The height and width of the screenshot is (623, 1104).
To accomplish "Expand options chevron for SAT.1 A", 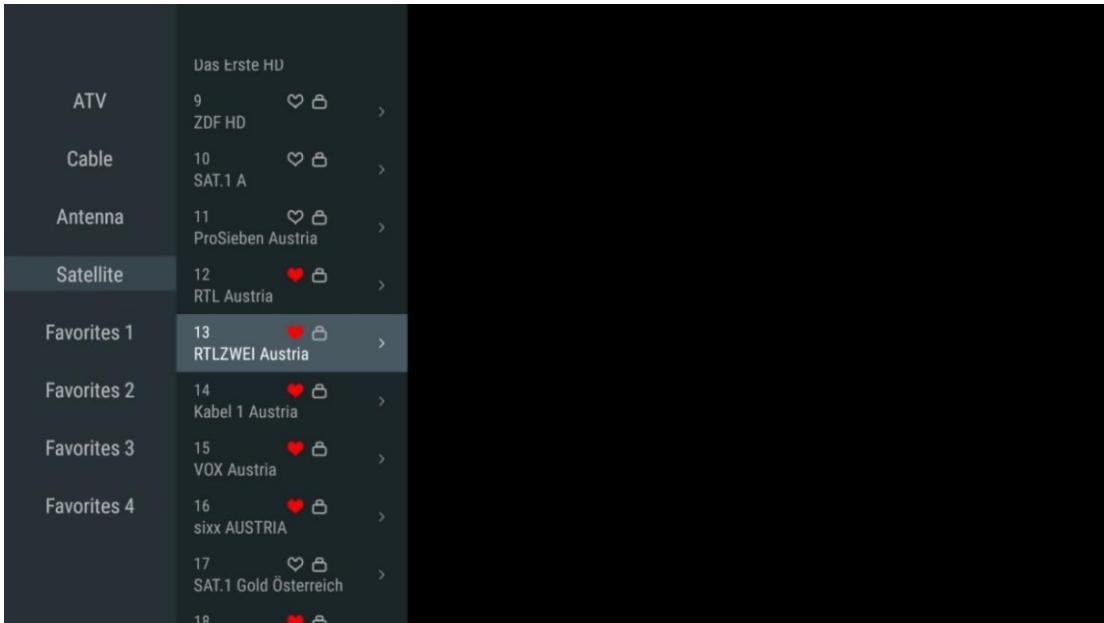I will [381, 170].
